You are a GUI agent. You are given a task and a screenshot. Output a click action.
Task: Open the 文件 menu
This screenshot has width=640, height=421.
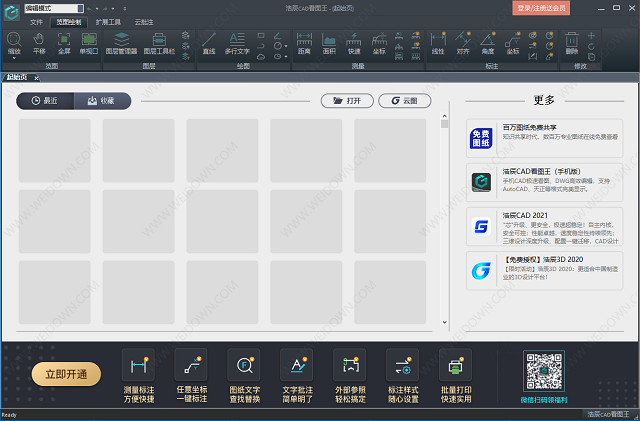point(36,22)
